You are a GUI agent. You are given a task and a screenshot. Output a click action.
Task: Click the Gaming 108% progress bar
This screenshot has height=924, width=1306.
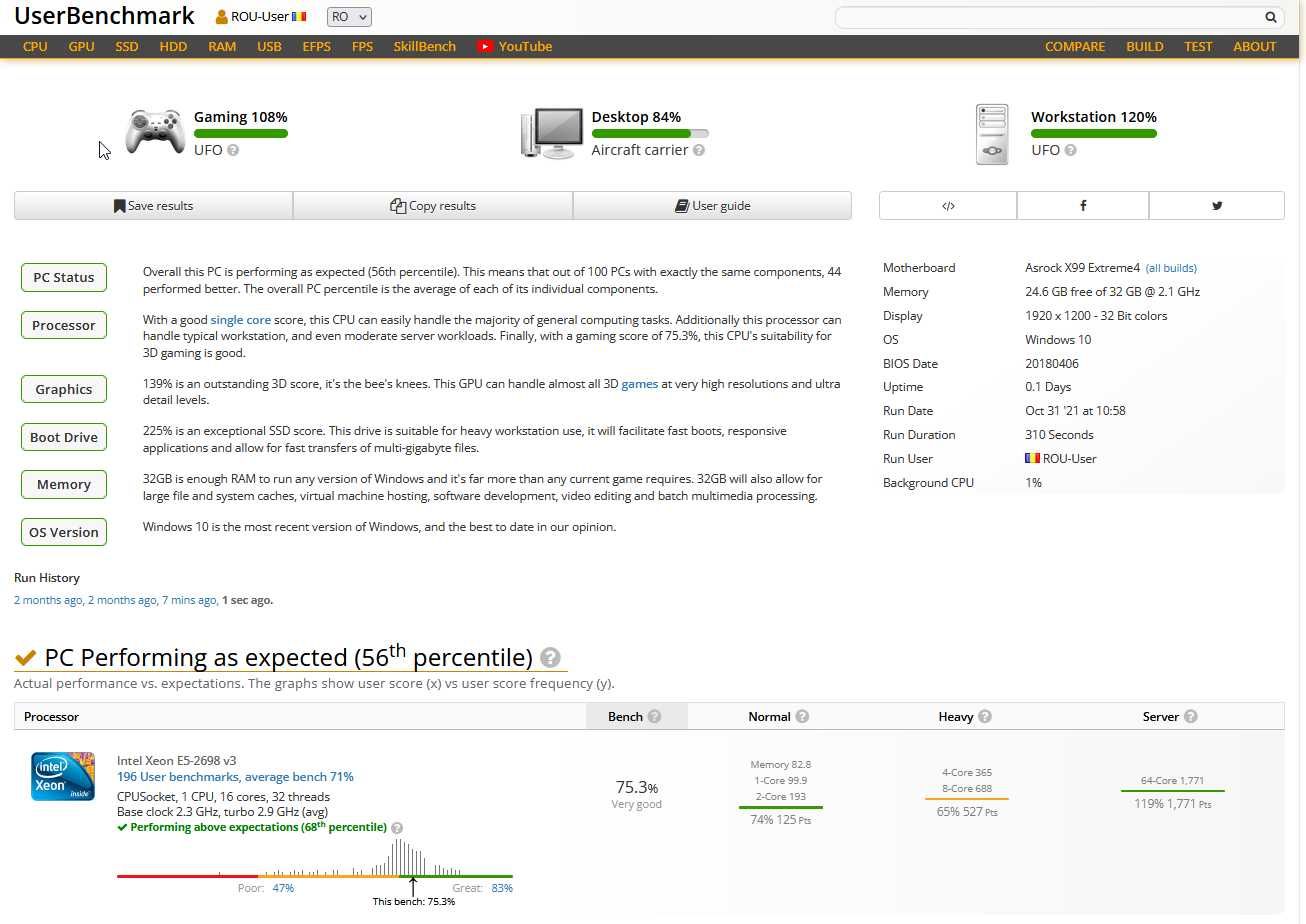tap(241, 133)
